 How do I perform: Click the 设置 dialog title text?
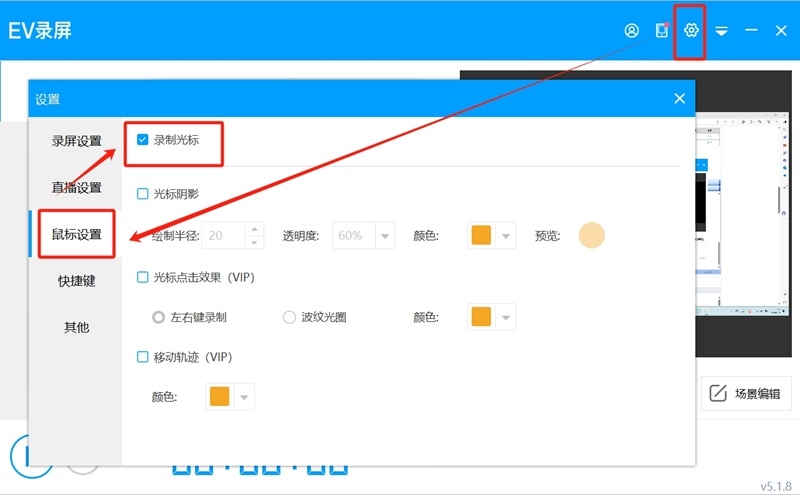[47, 99]
